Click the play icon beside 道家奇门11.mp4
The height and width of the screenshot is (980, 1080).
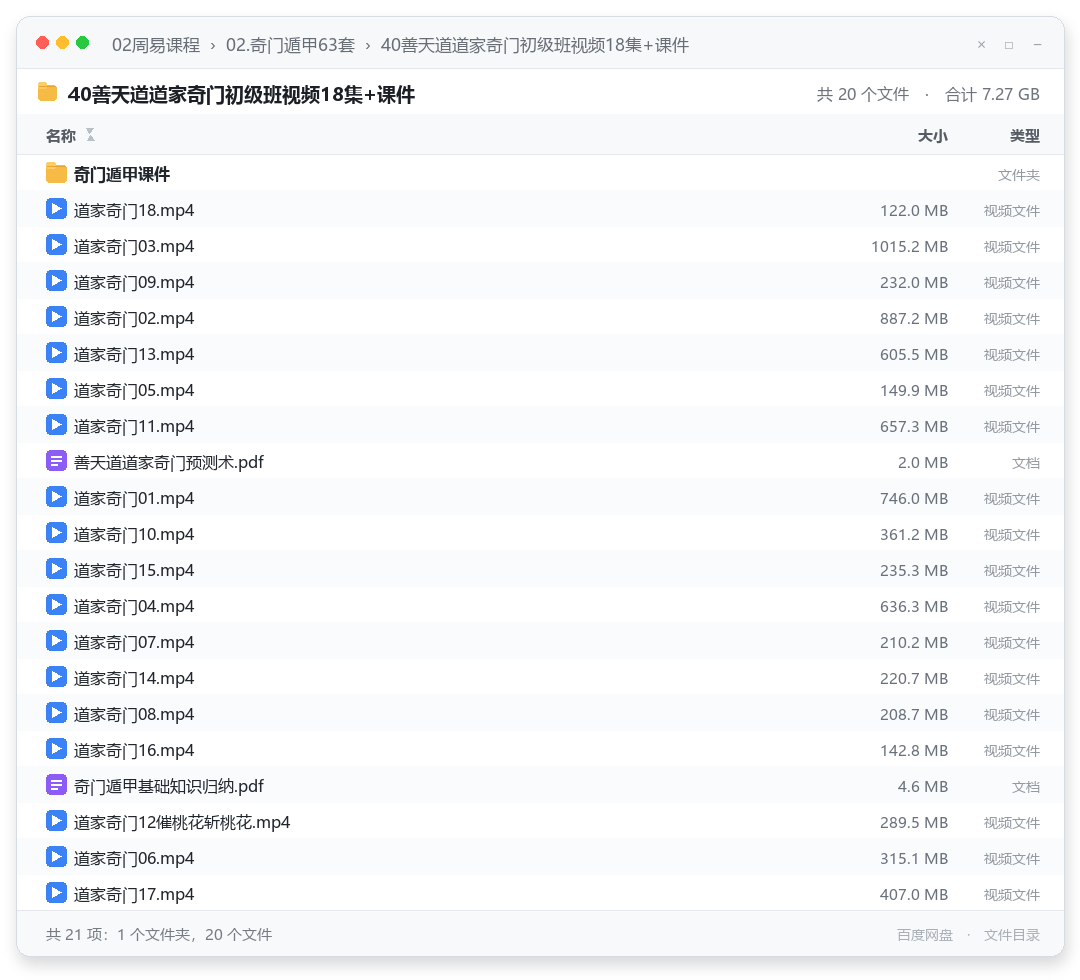tap(56, 425)
